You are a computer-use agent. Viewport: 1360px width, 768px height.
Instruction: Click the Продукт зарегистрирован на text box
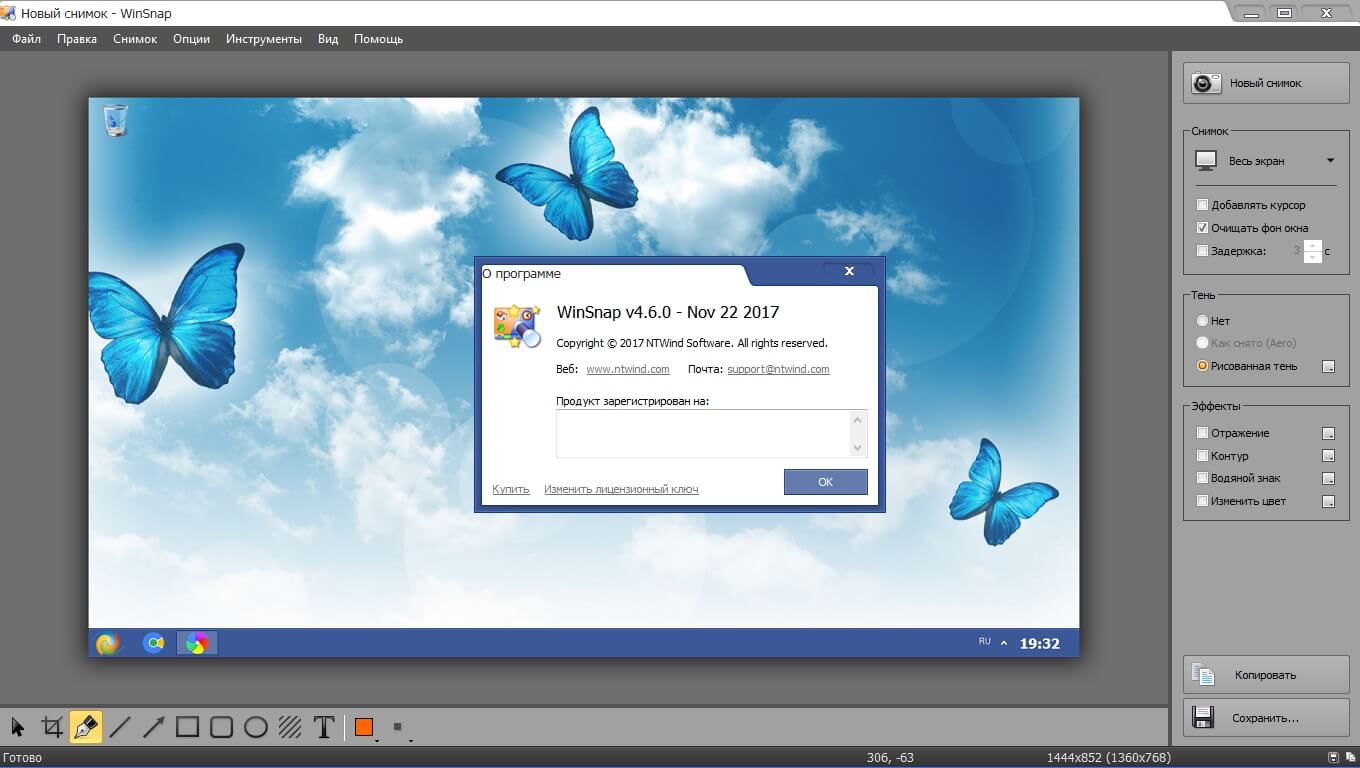(712, 433)
